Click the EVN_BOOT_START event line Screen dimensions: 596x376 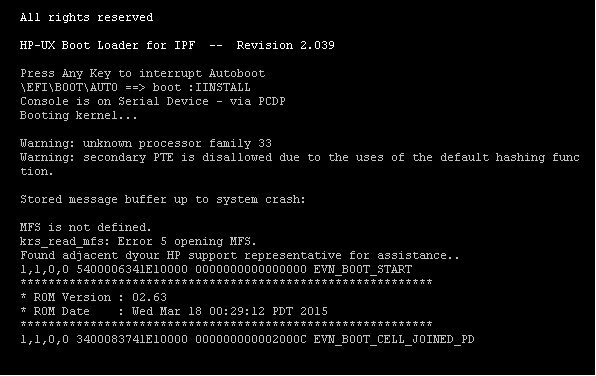(x=216, y=270)
